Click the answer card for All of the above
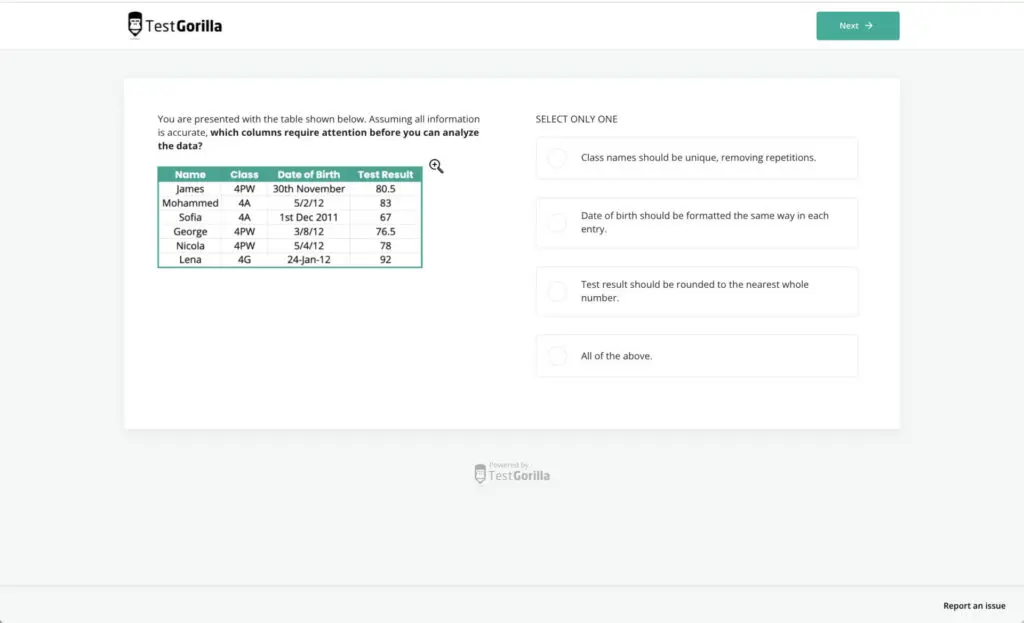The height and width of the screenshot is (623, 1024). click(x=697, y=355)
